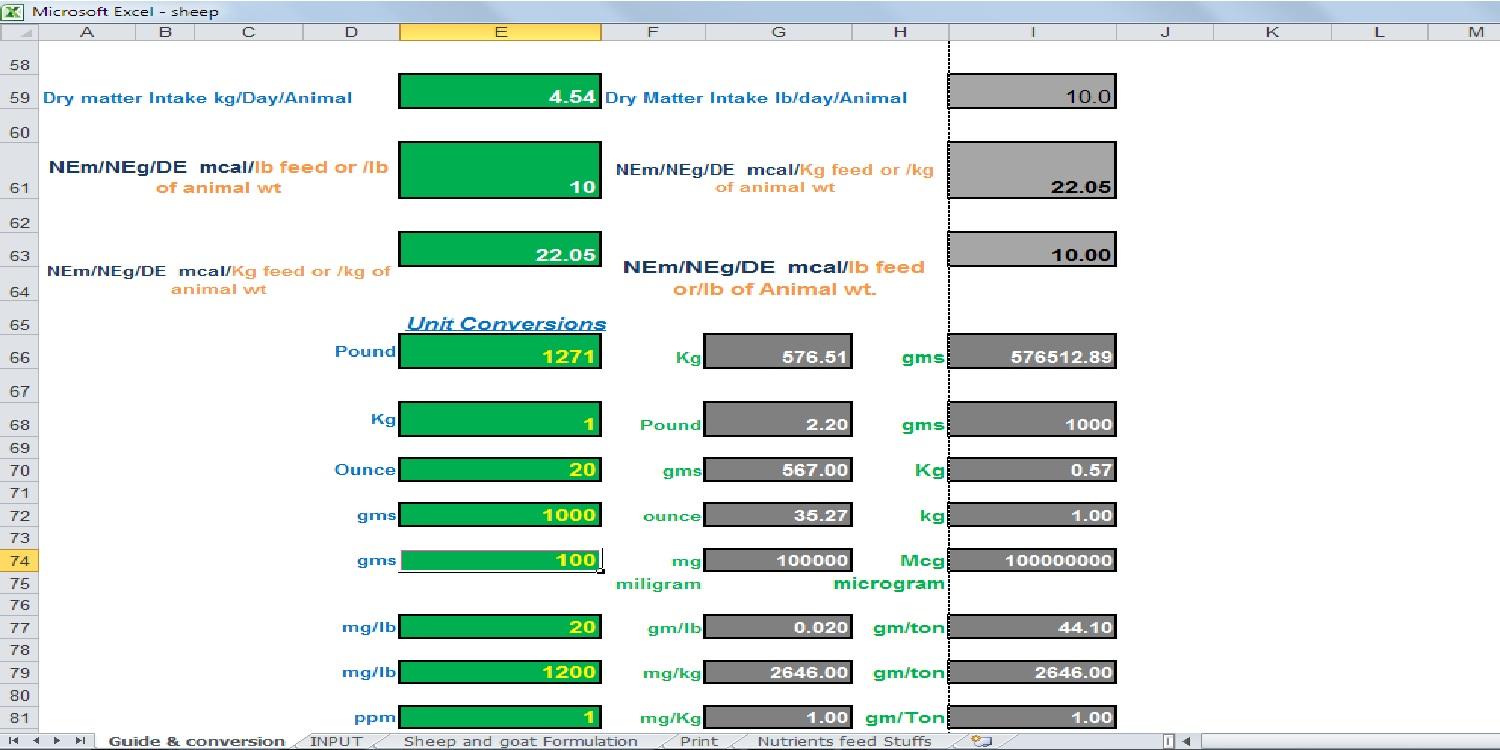Click the ounce result cell 35.27
Screen dimensions: 1500x750
(778, 515)
